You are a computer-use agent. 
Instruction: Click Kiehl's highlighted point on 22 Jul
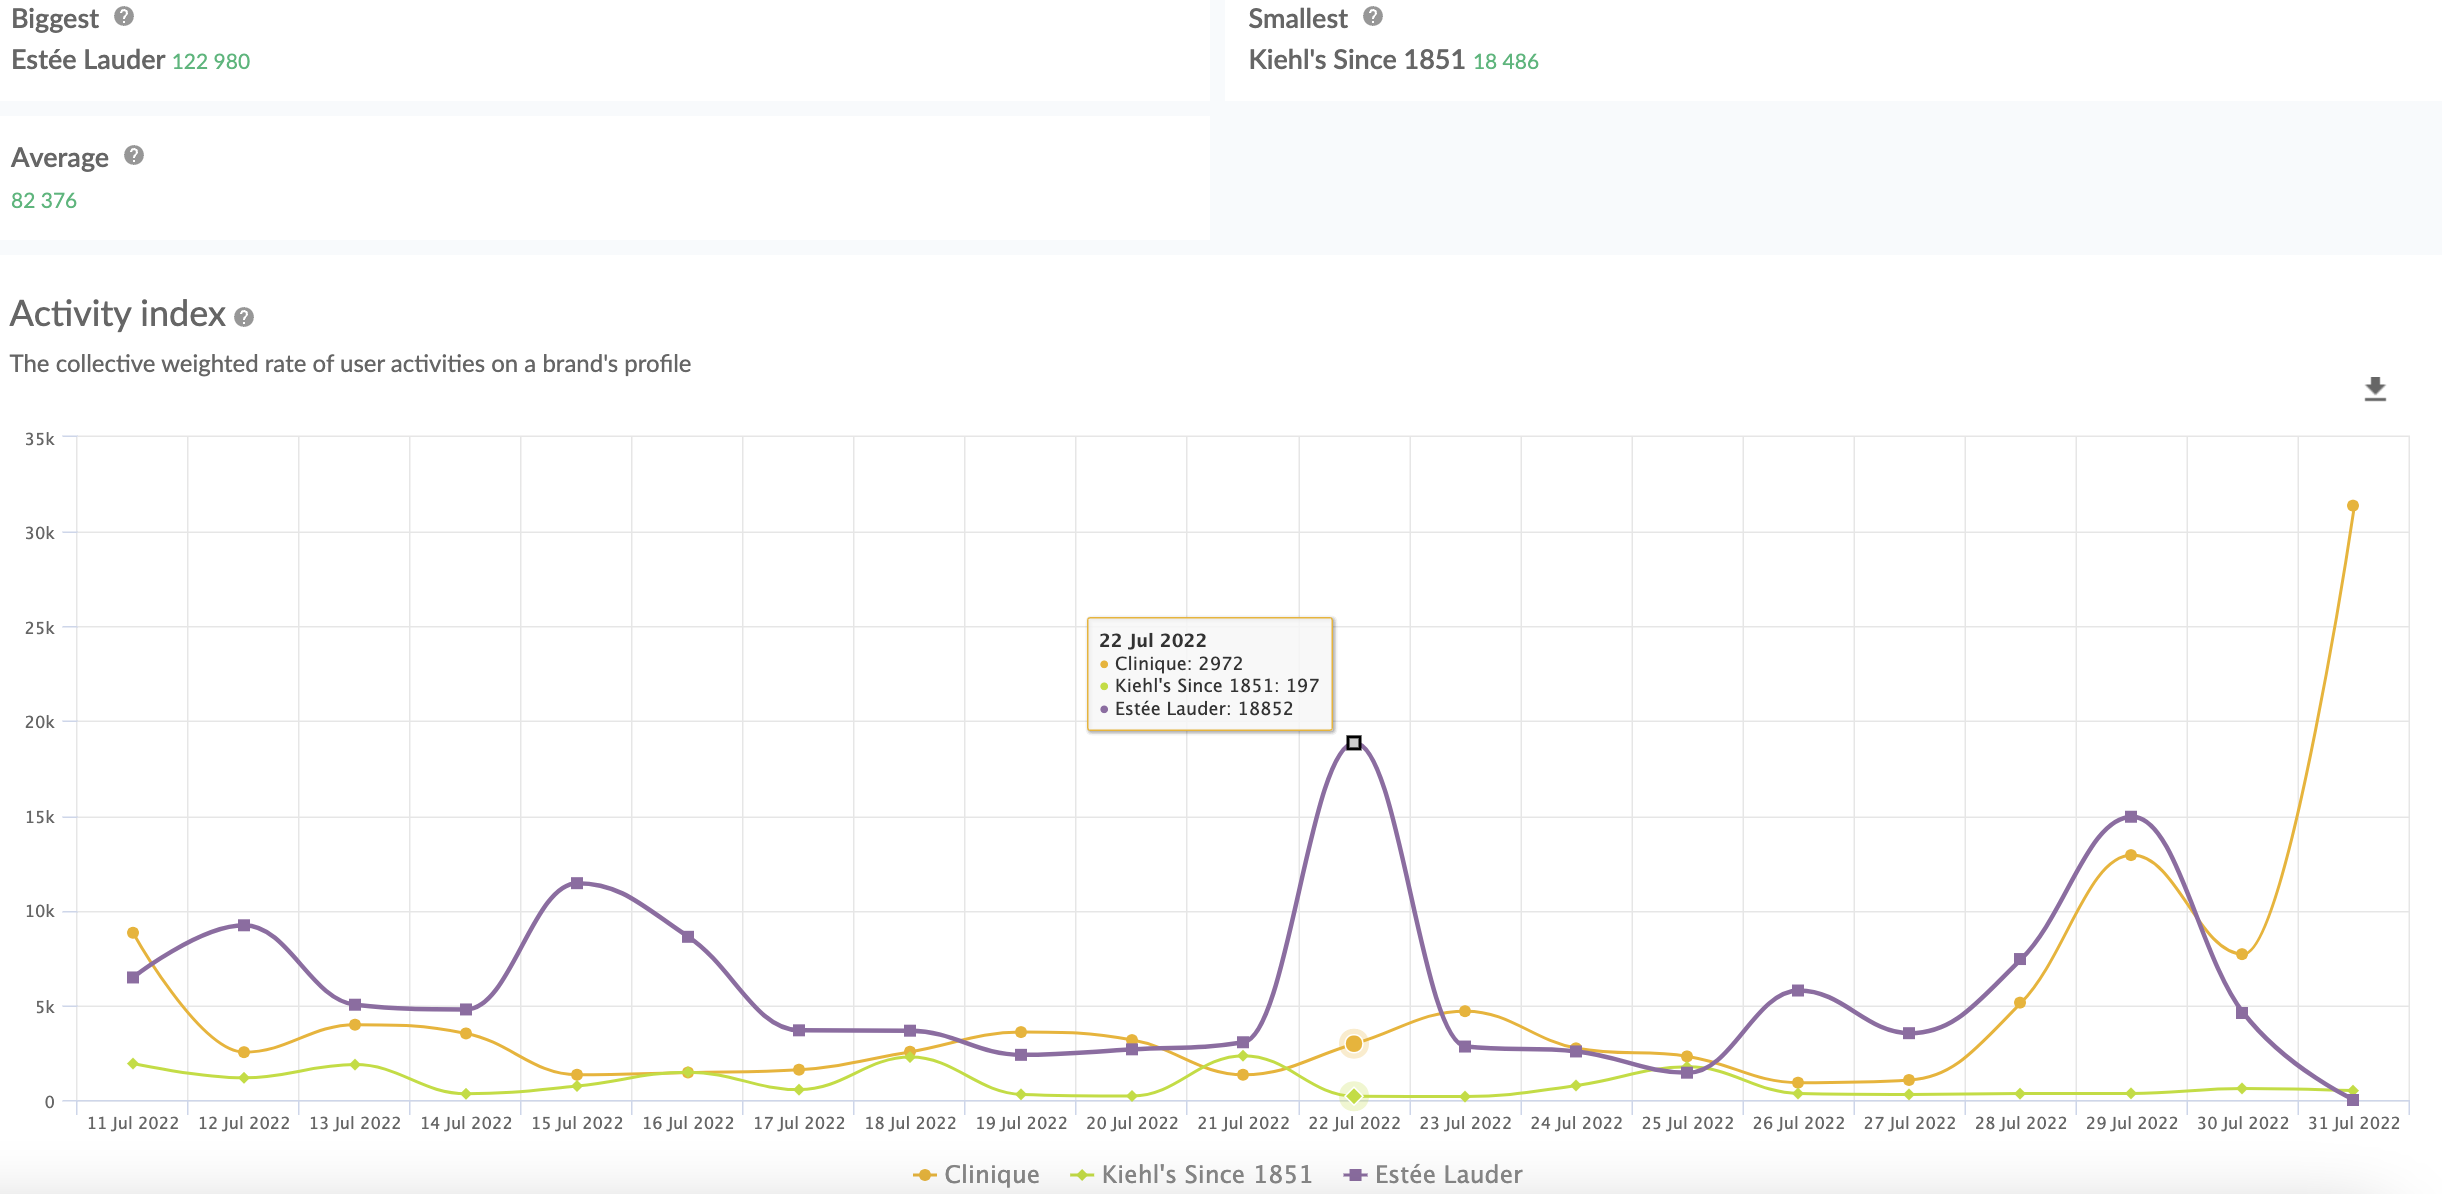click(x=1353, y=1096)
